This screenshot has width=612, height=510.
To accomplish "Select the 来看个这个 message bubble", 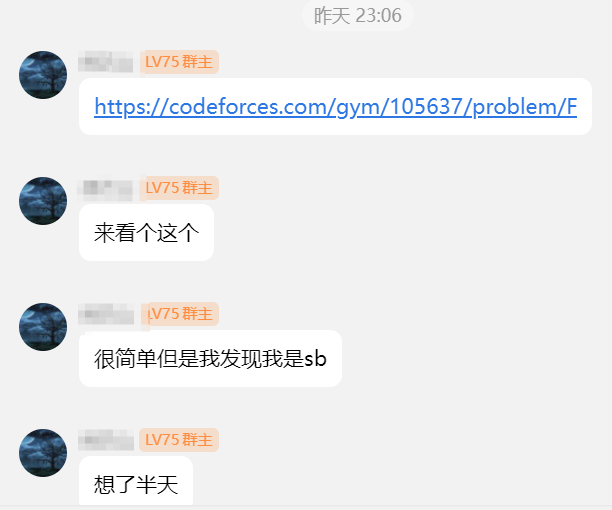I will [x=146, y=233].
